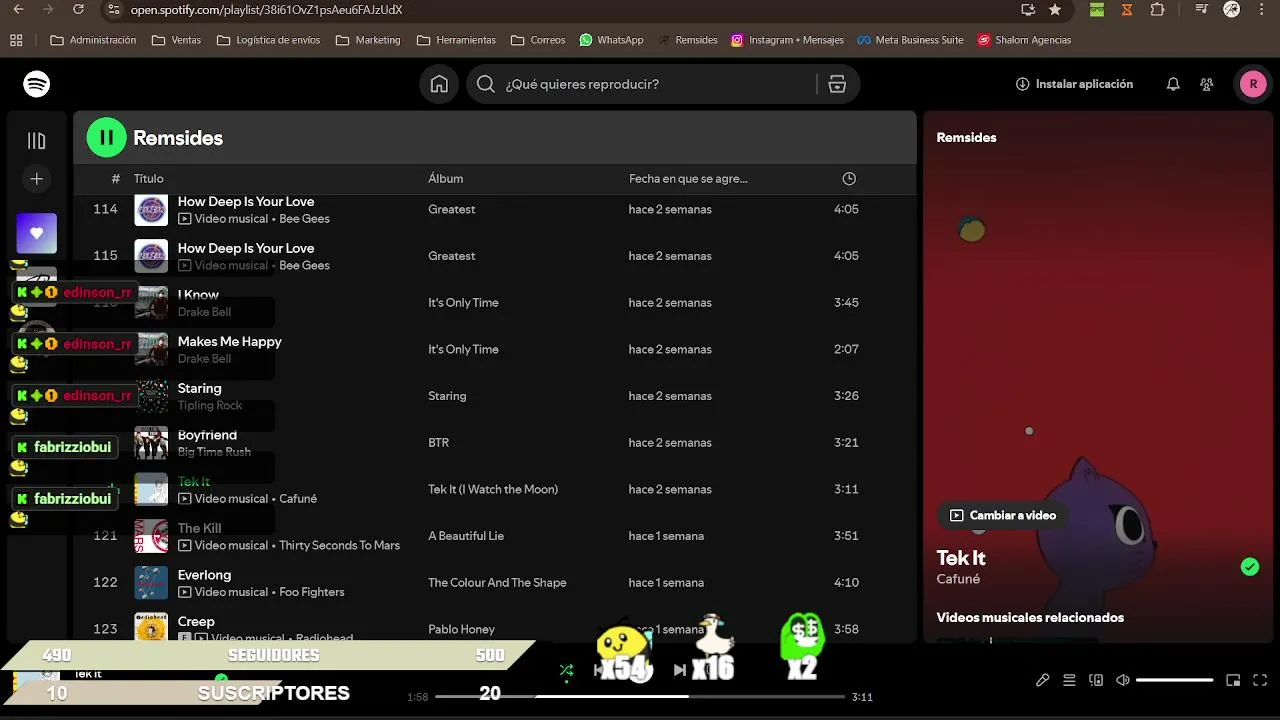The height and width of the screenshot is (720, 1280).
Task: Click Everlong album thumbnail
Action: point(151,583)
